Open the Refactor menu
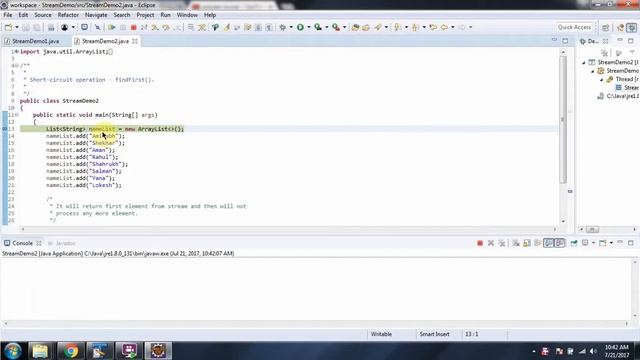Image resolution: width=640 pixels, height=360 pixels. click(68, 15)
